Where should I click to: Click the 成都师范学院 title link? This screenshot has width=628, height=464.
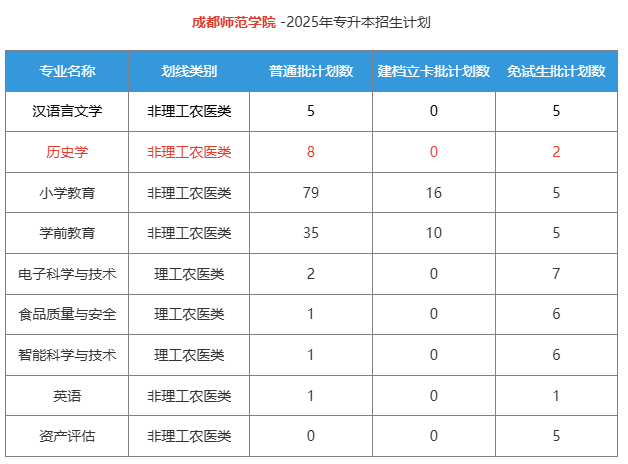[x=234, y=22]
